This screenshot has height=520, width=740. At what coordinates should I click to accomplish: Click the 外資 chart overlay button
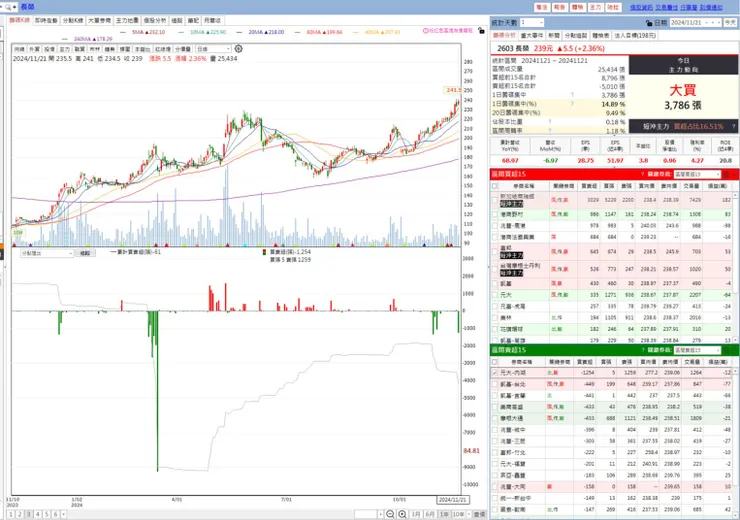pos(34,49)
